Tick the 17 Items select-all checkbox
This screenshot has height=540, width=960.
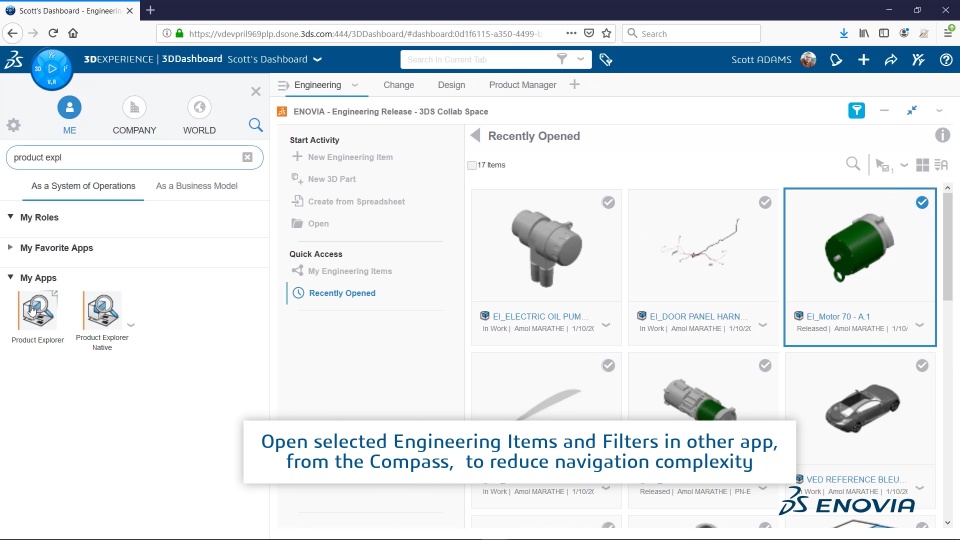point(472,165)
